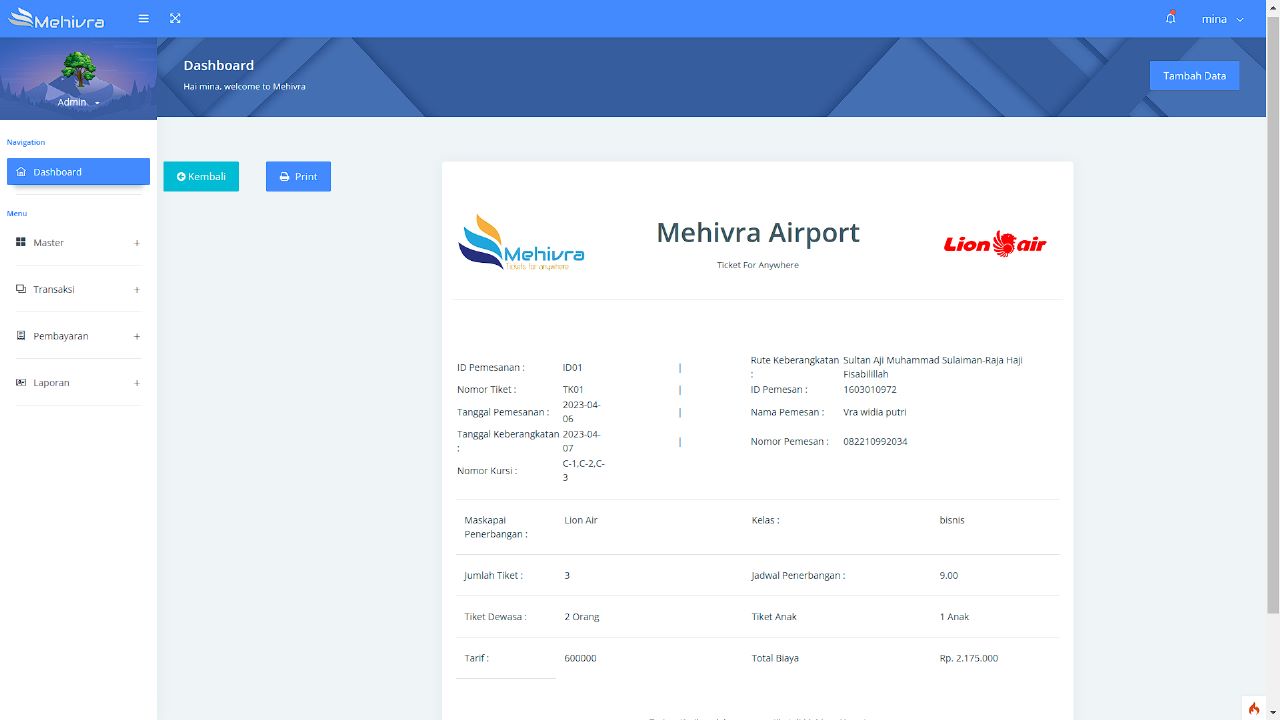Screen dimensions: 1280x720
Task: Open the notifications bell icon
Action: pyautogui.click(x=1170, y=18)
